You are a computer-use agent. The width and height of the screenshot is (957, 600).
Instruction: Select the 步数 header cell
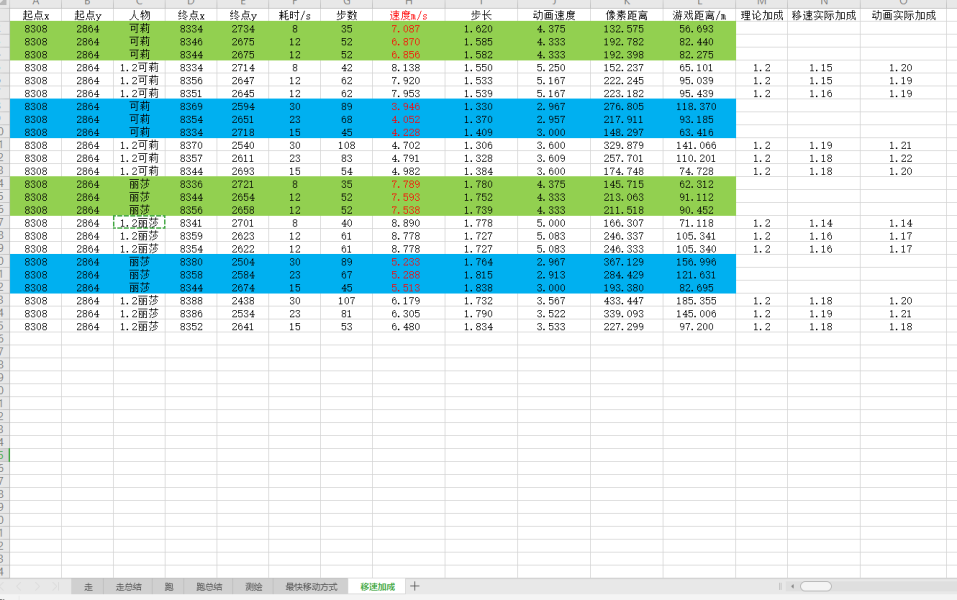[x=347, y=15]
